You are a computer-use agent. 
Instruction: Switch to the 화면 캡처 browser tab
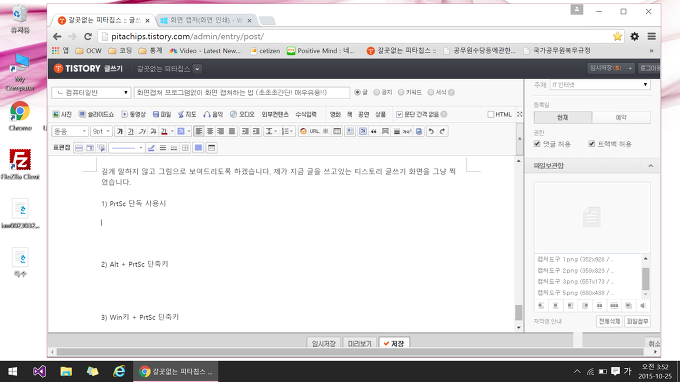[x=206, y=20]
